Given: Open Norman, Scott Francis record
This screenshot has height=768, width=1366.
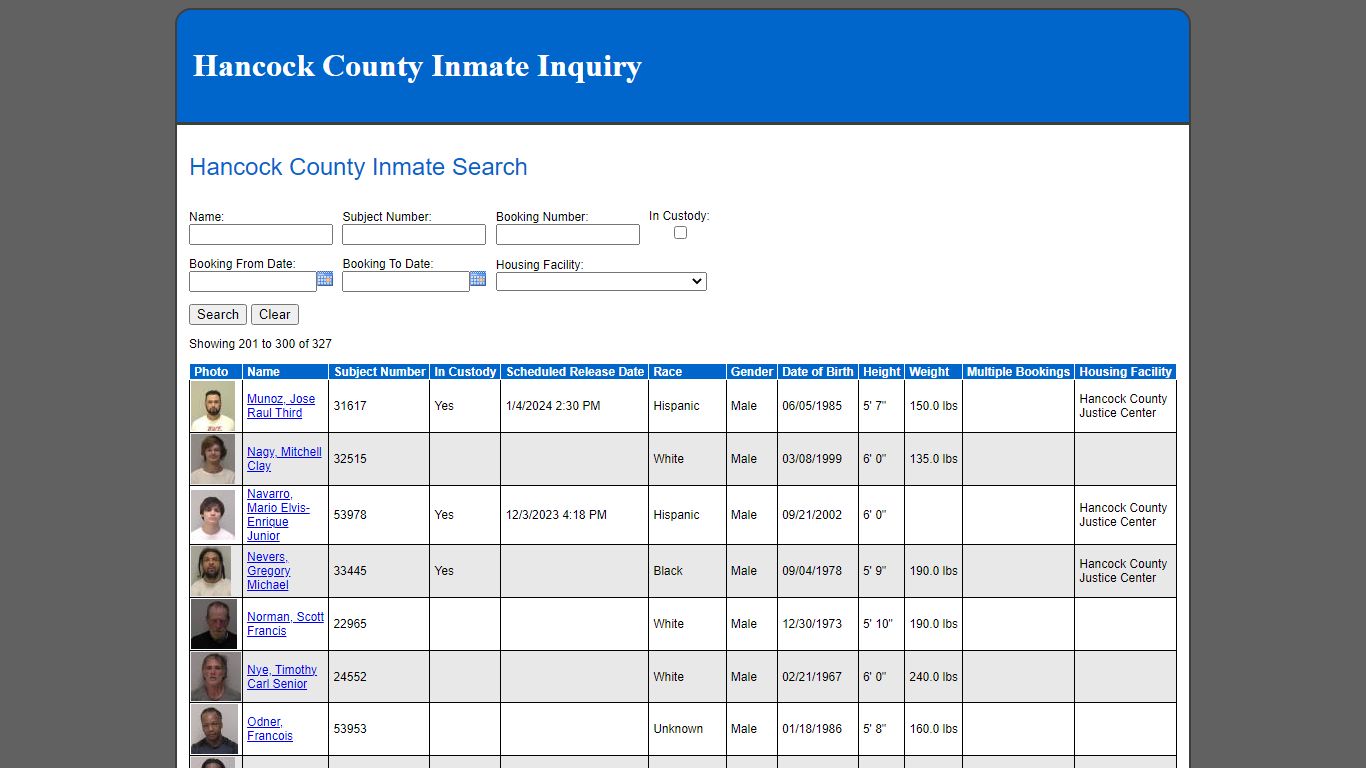Looking at the screenshot, I should pos(286,624).
